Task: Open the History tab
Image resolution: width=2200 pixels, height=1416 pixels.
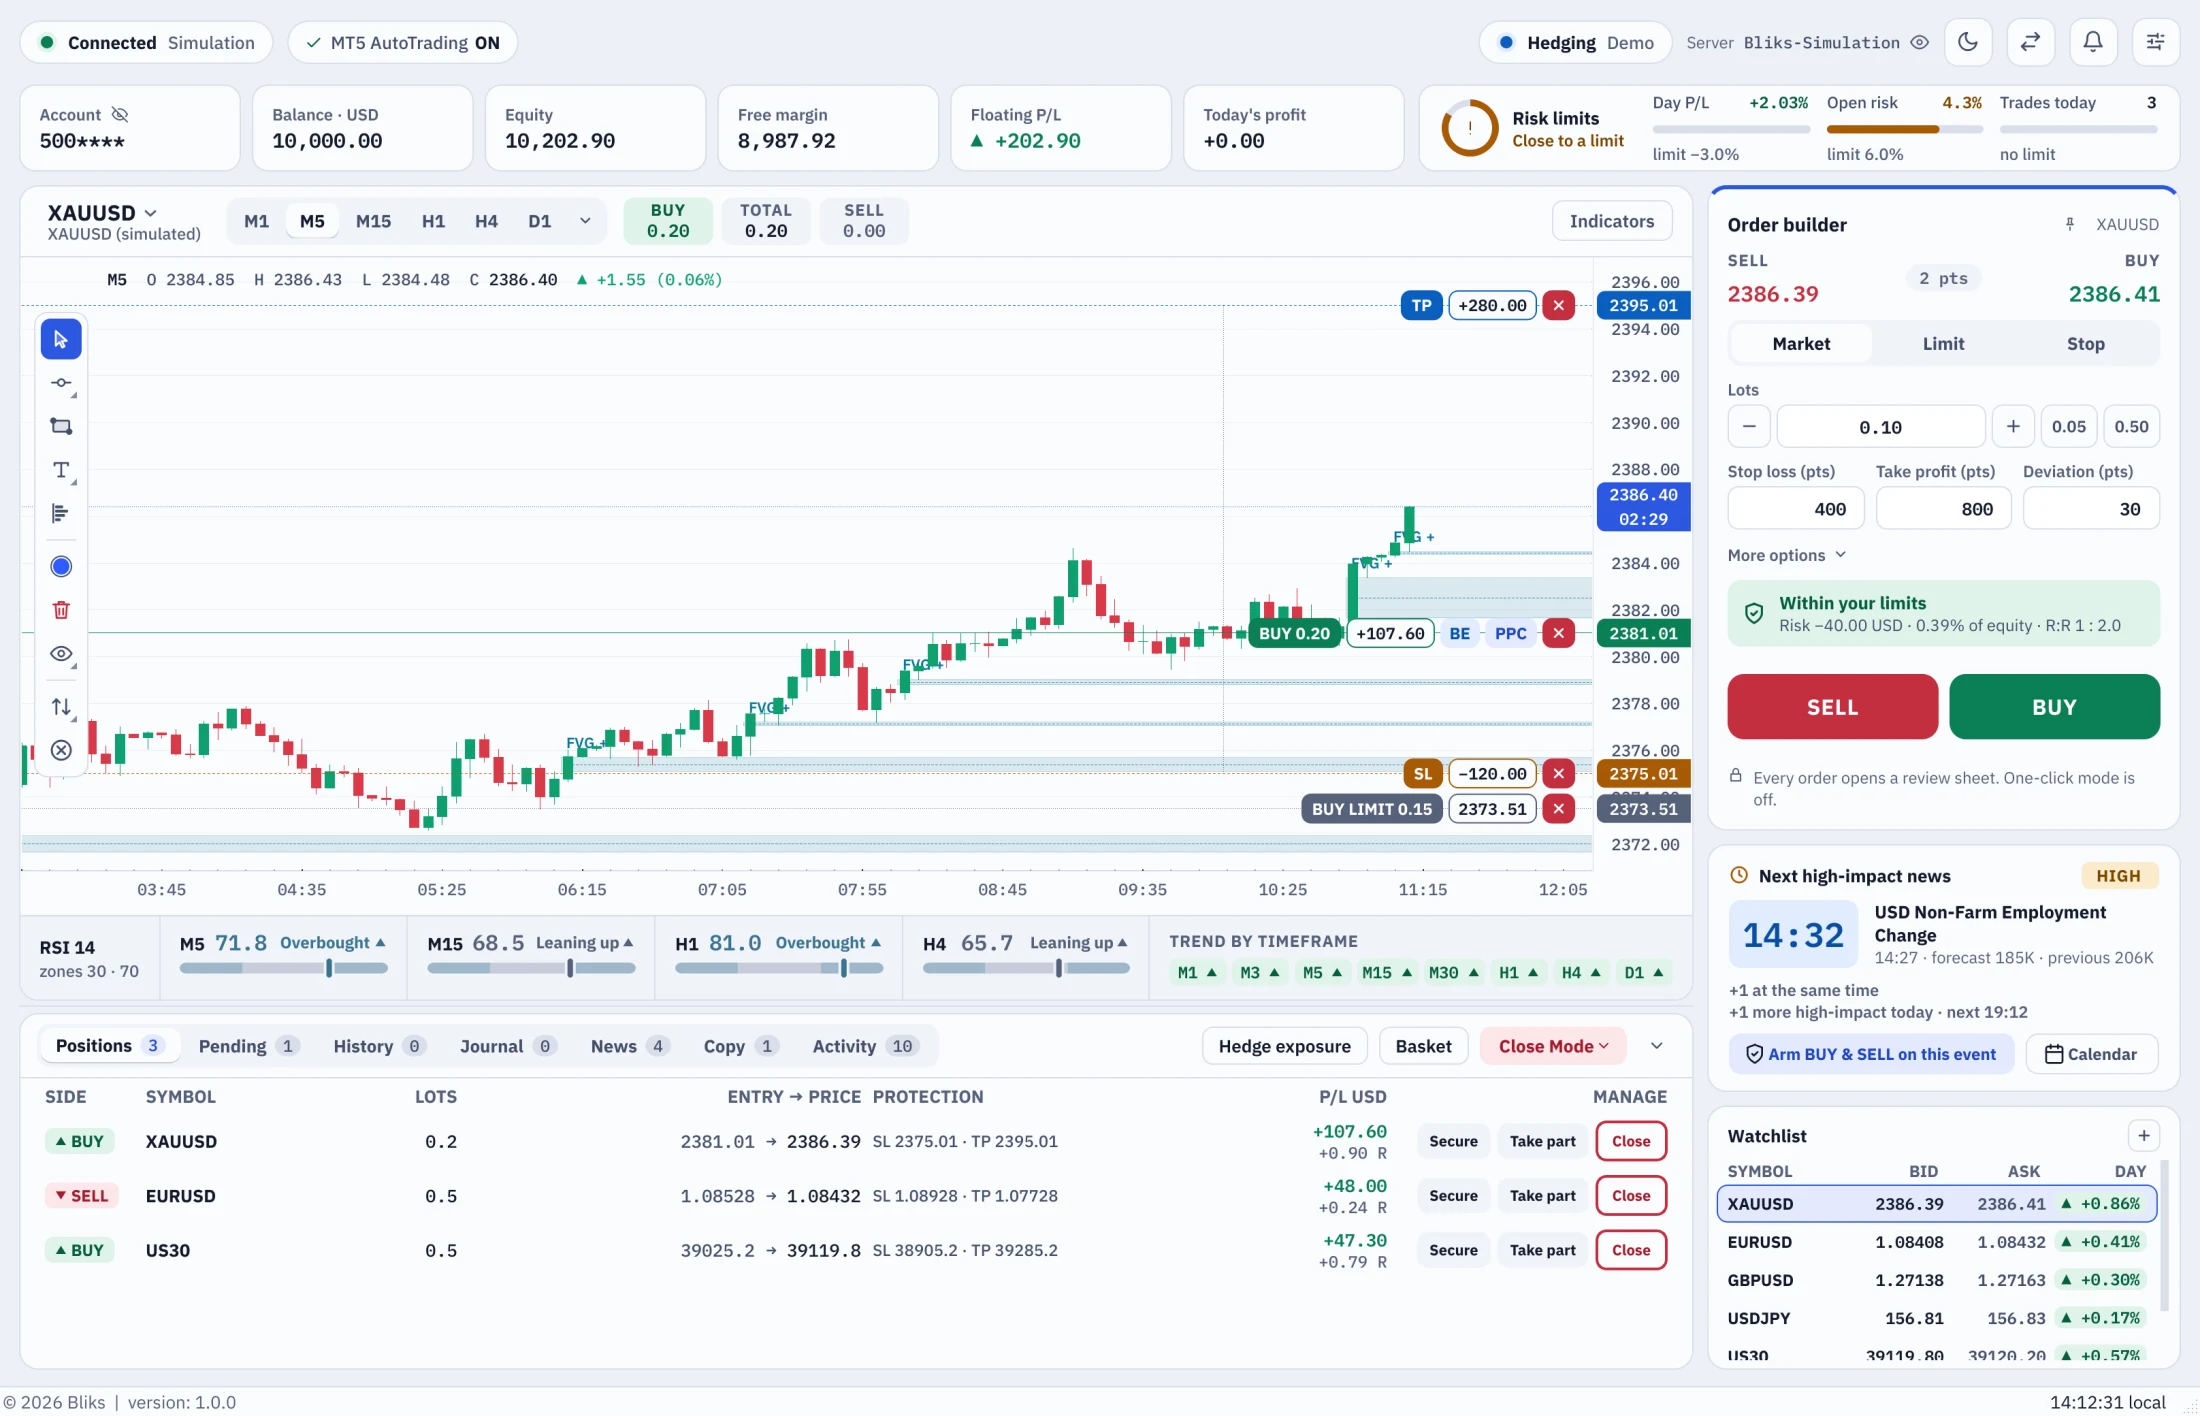Action: pyautogui.click(x=378, y=1046)
